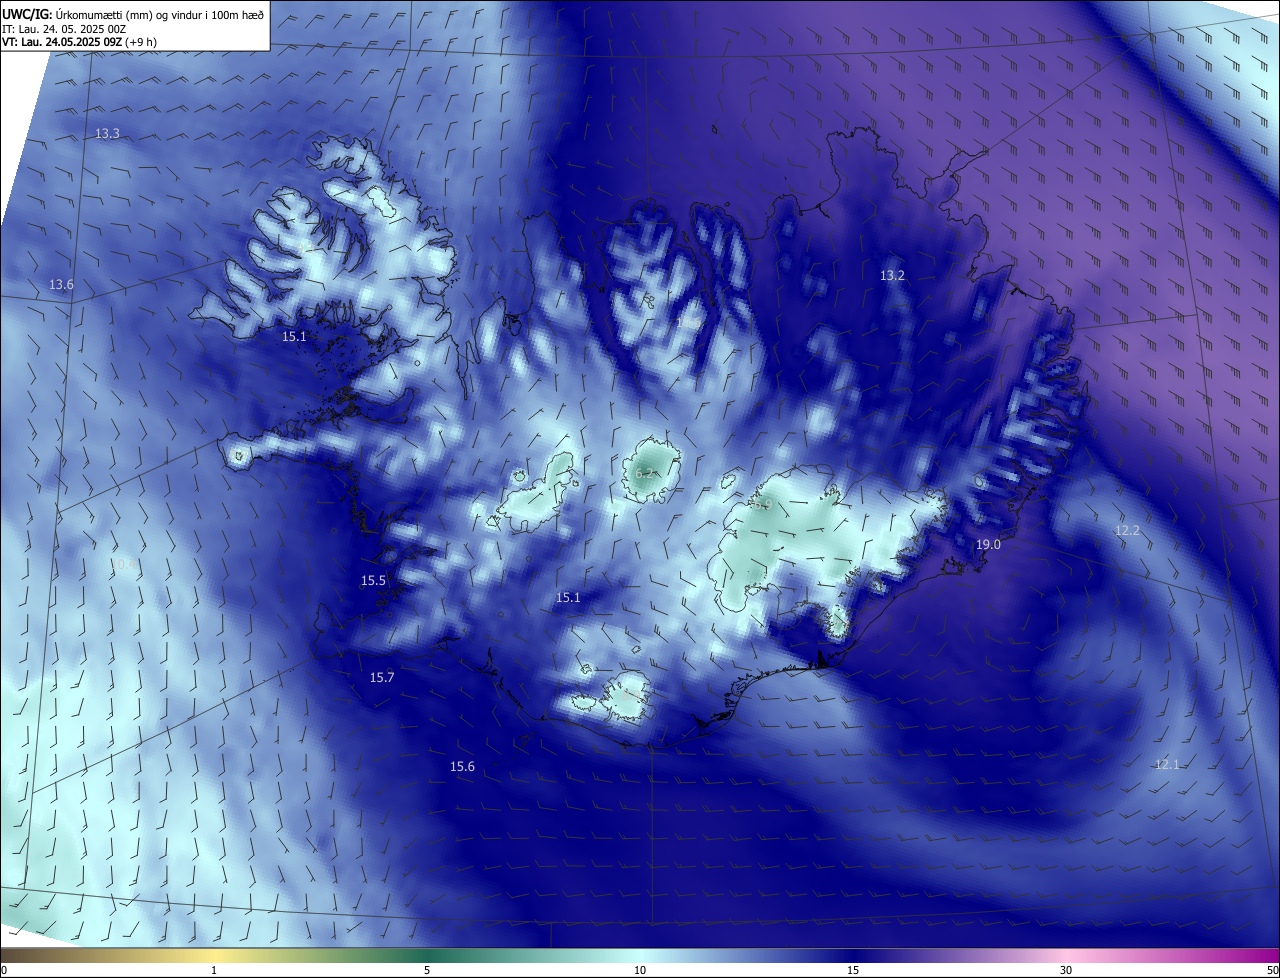The width and height of the screenshot is (1280, 978).
Task: Click the 12.2 value label
Action: click(1127, 530)
